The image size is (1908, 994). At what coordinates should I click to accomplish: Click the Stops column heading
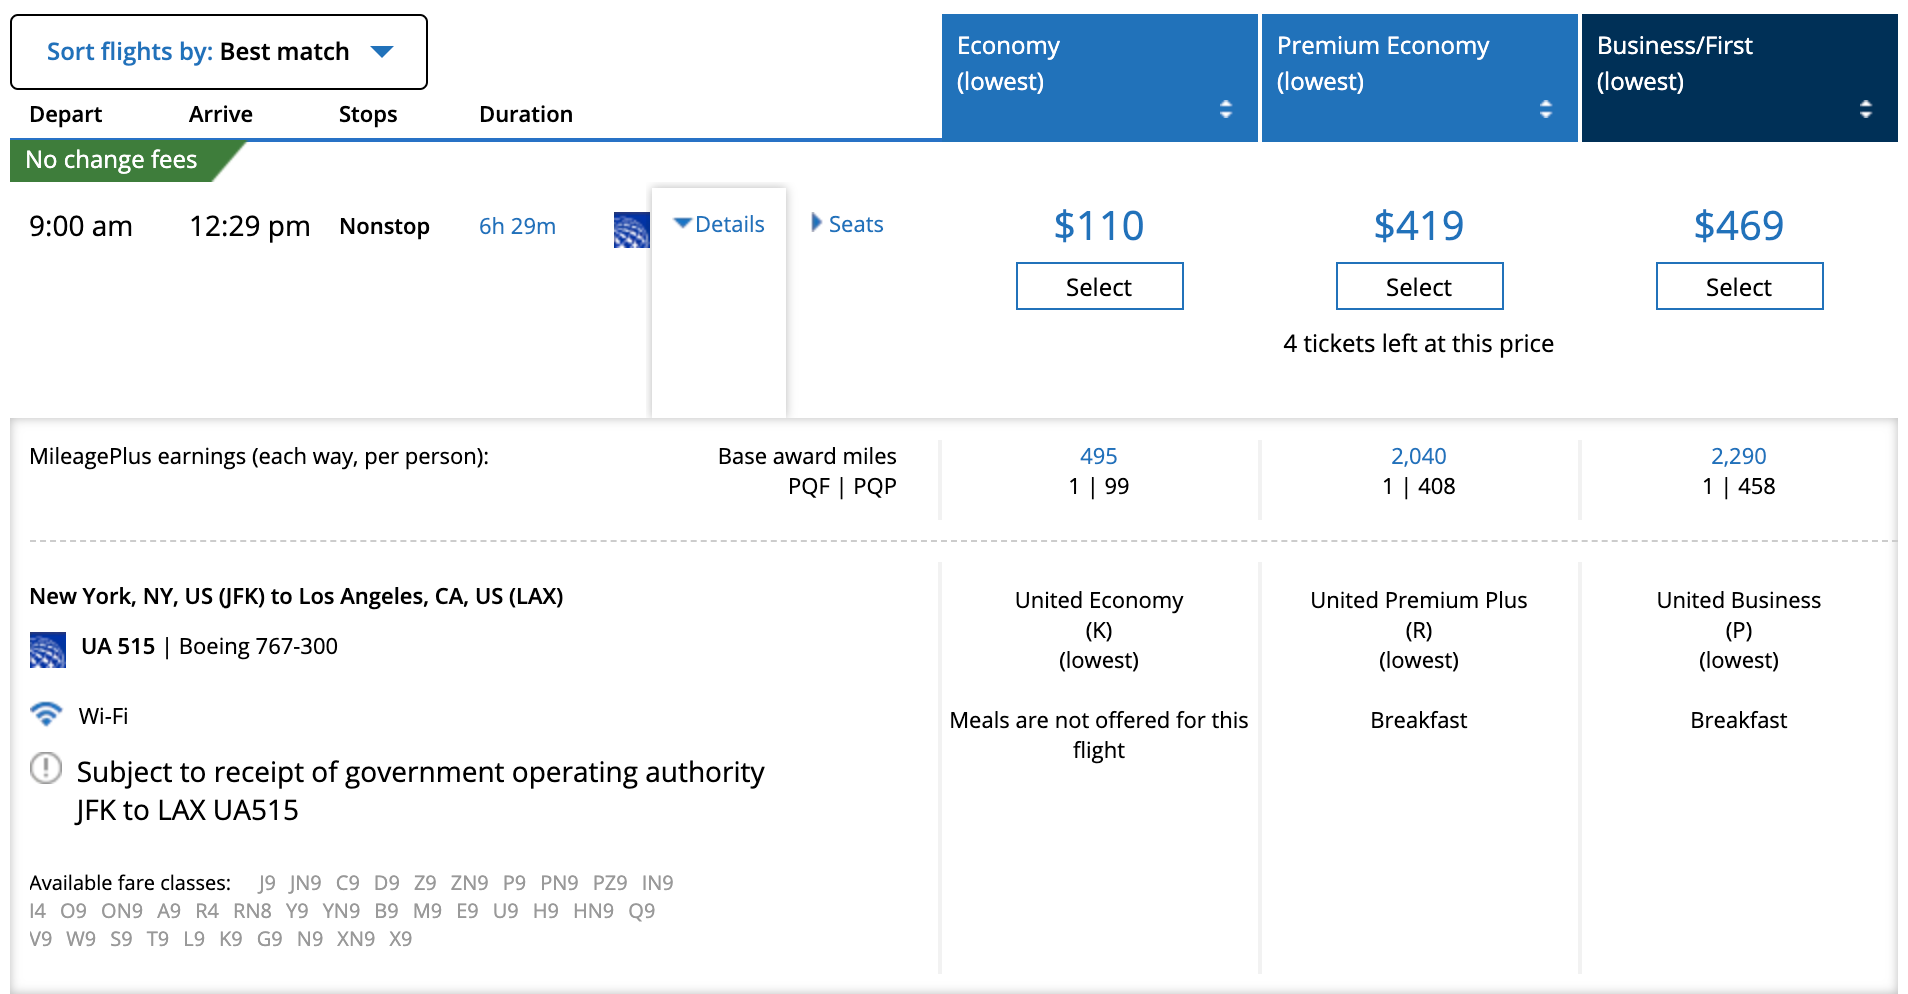[368, 114]
